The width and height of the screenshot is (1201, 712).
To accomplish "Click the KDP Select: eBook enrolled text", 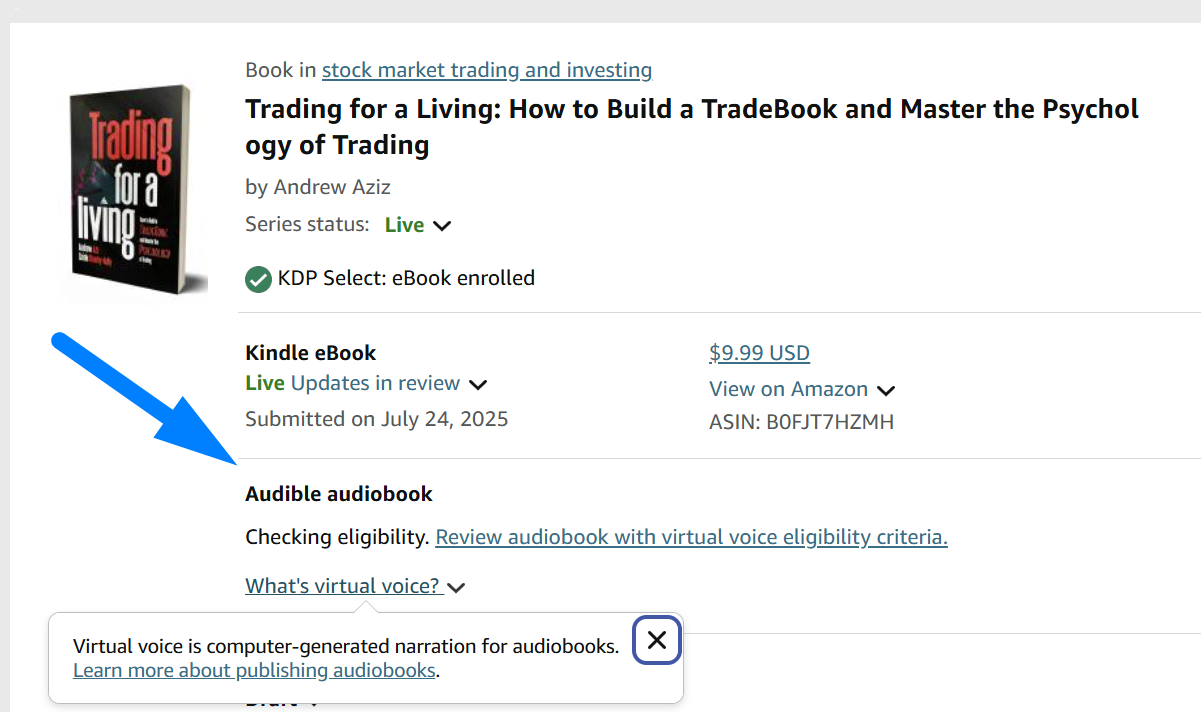I will pos(406,278).
